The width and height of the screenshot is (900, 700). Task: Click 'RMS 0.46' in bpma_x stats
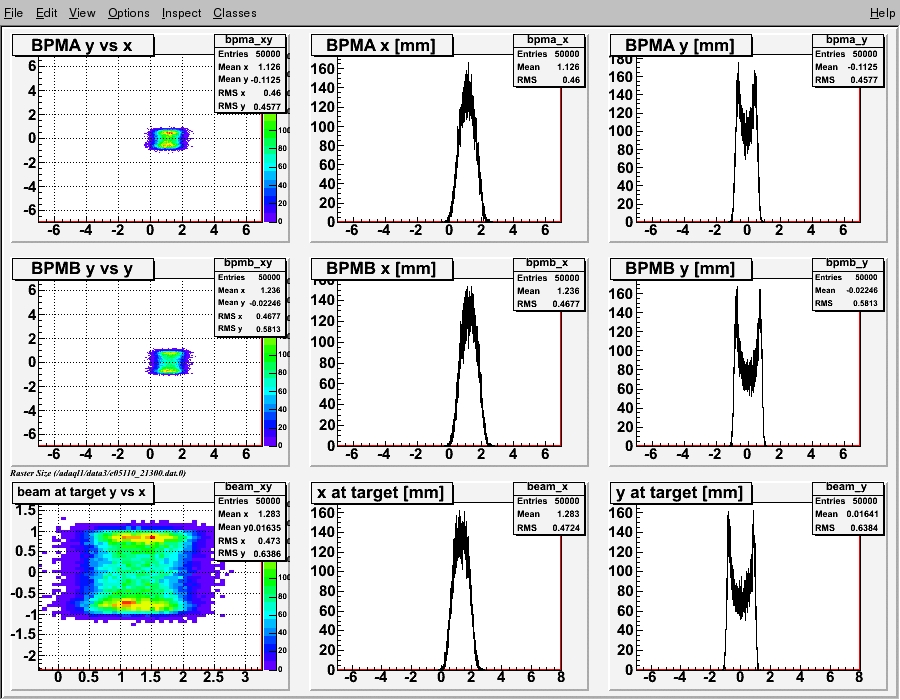[549, 80]
